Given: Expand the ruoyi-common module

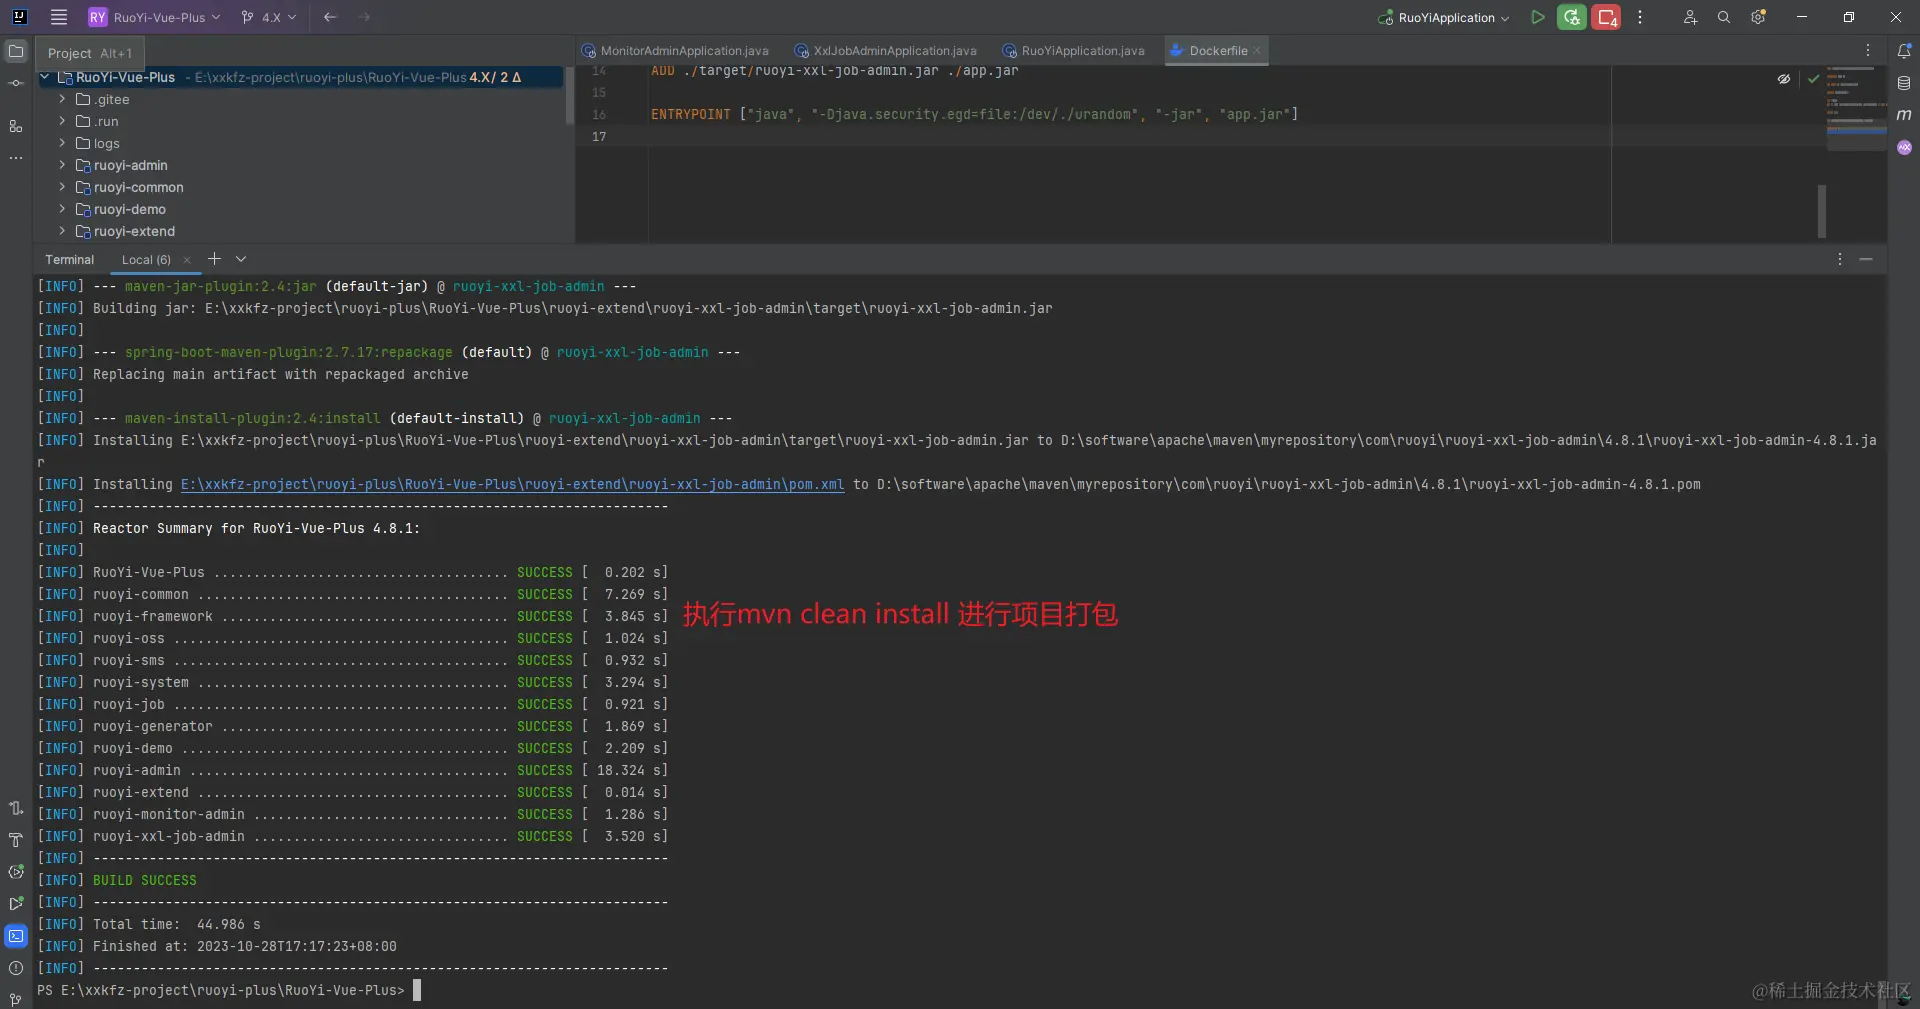Looking at the screenshot, I should (x=62, y=187).
